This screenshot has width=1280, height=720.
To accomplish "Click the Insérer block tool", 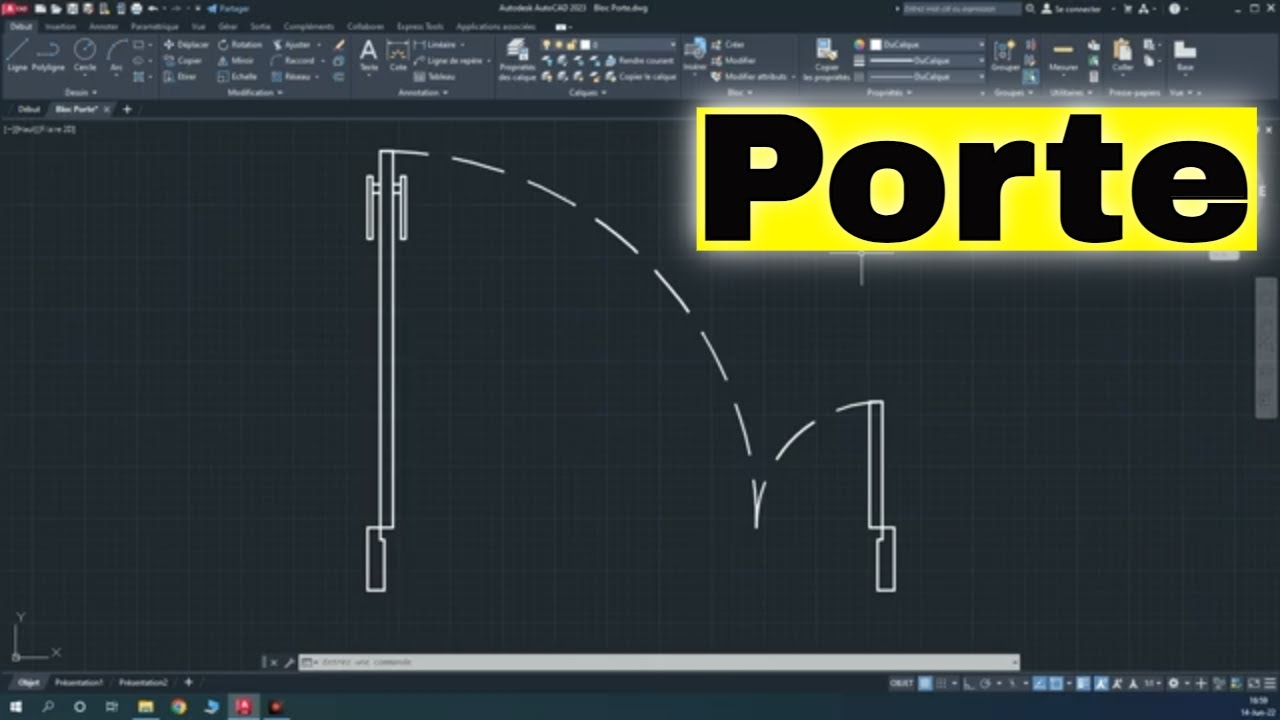I will coord(694,55).
